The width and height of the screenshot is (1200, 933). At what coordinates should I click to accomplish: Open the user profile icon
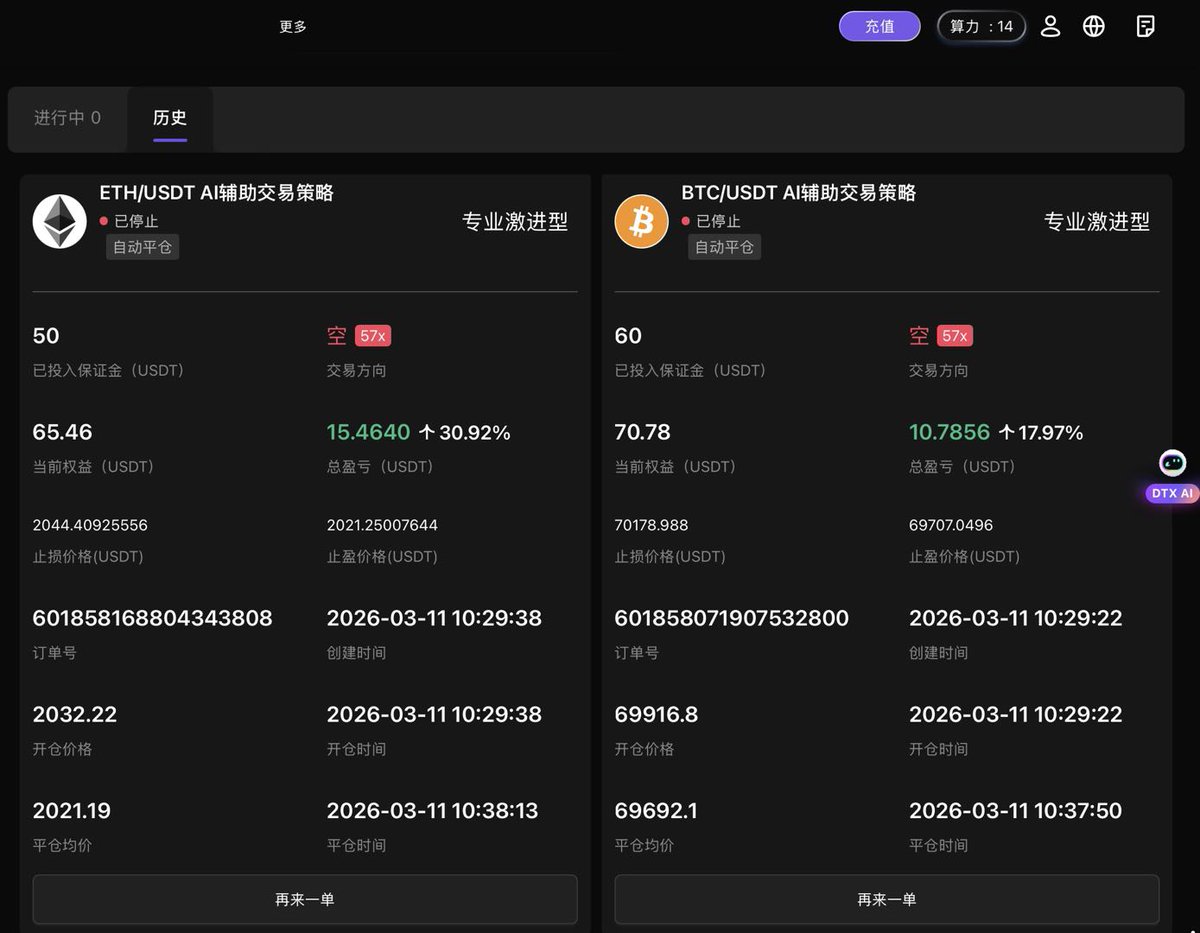click(1050, 26)
